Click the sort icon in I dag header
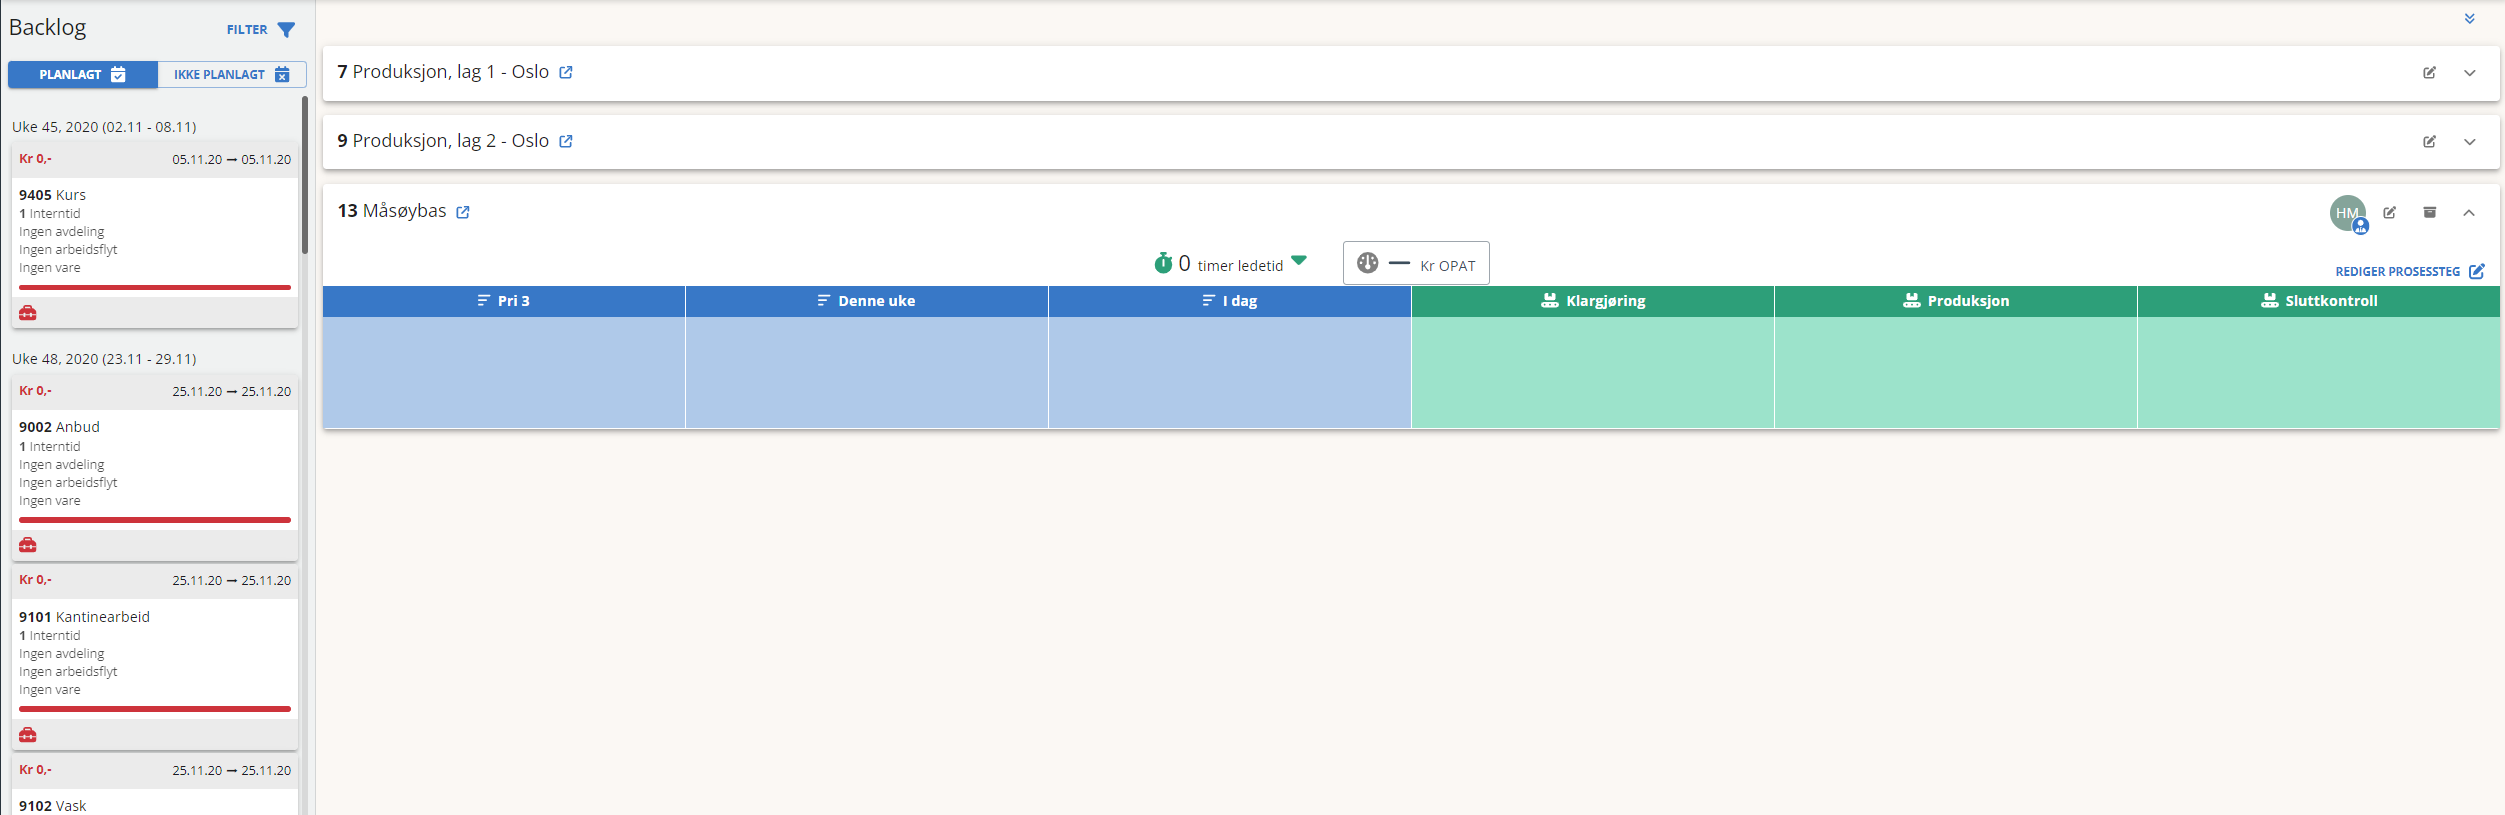This screenshot has height=815, width=2505. (x=1209, y=301)
